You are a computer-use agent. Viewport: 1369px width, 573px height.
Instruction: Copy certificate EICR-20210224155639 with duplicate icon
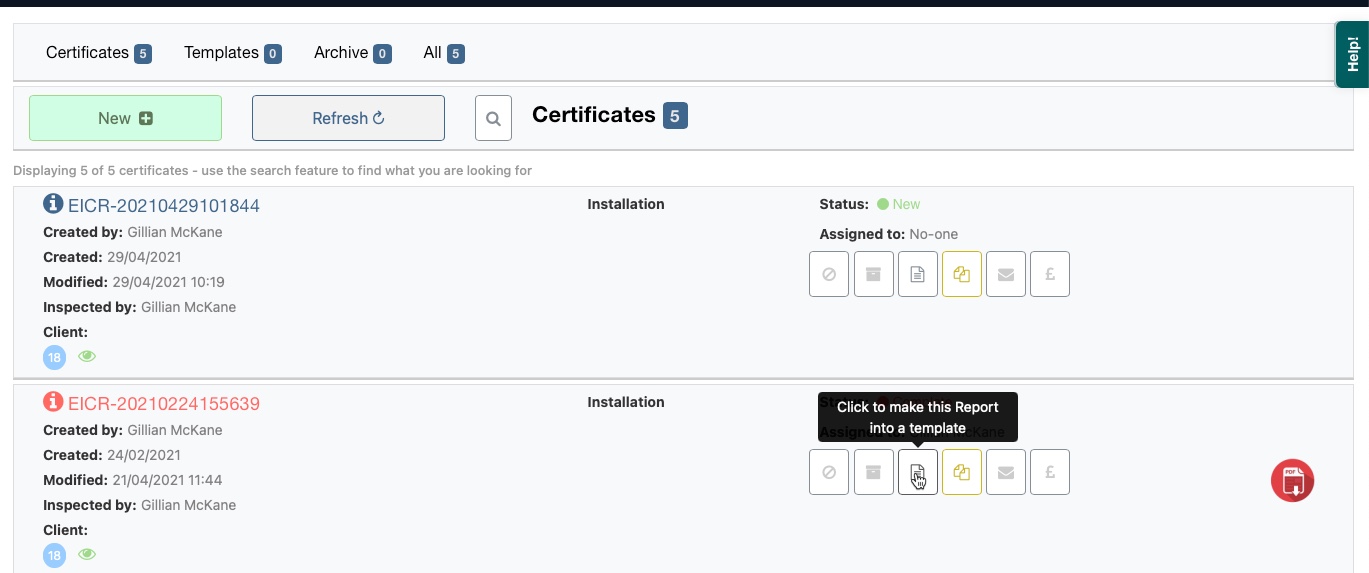[x=962, y=472]
